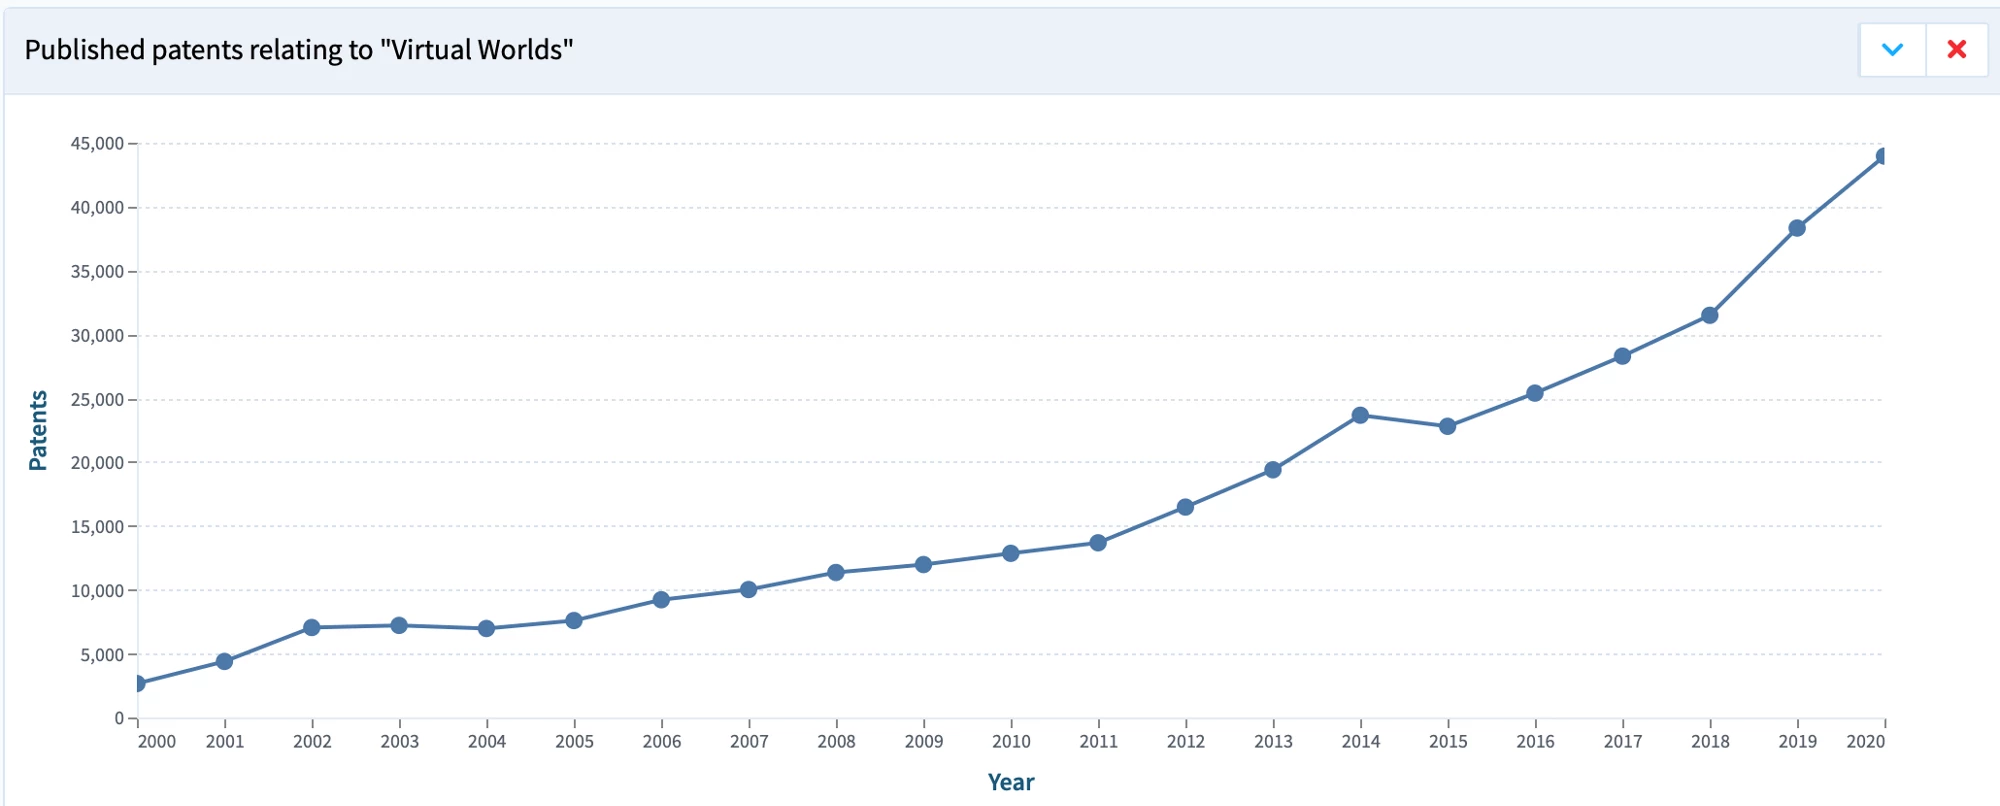The width and height of the screenshot is (2000, 806).
Task: Select the 2009 data point
Action: tap(923, 564)
